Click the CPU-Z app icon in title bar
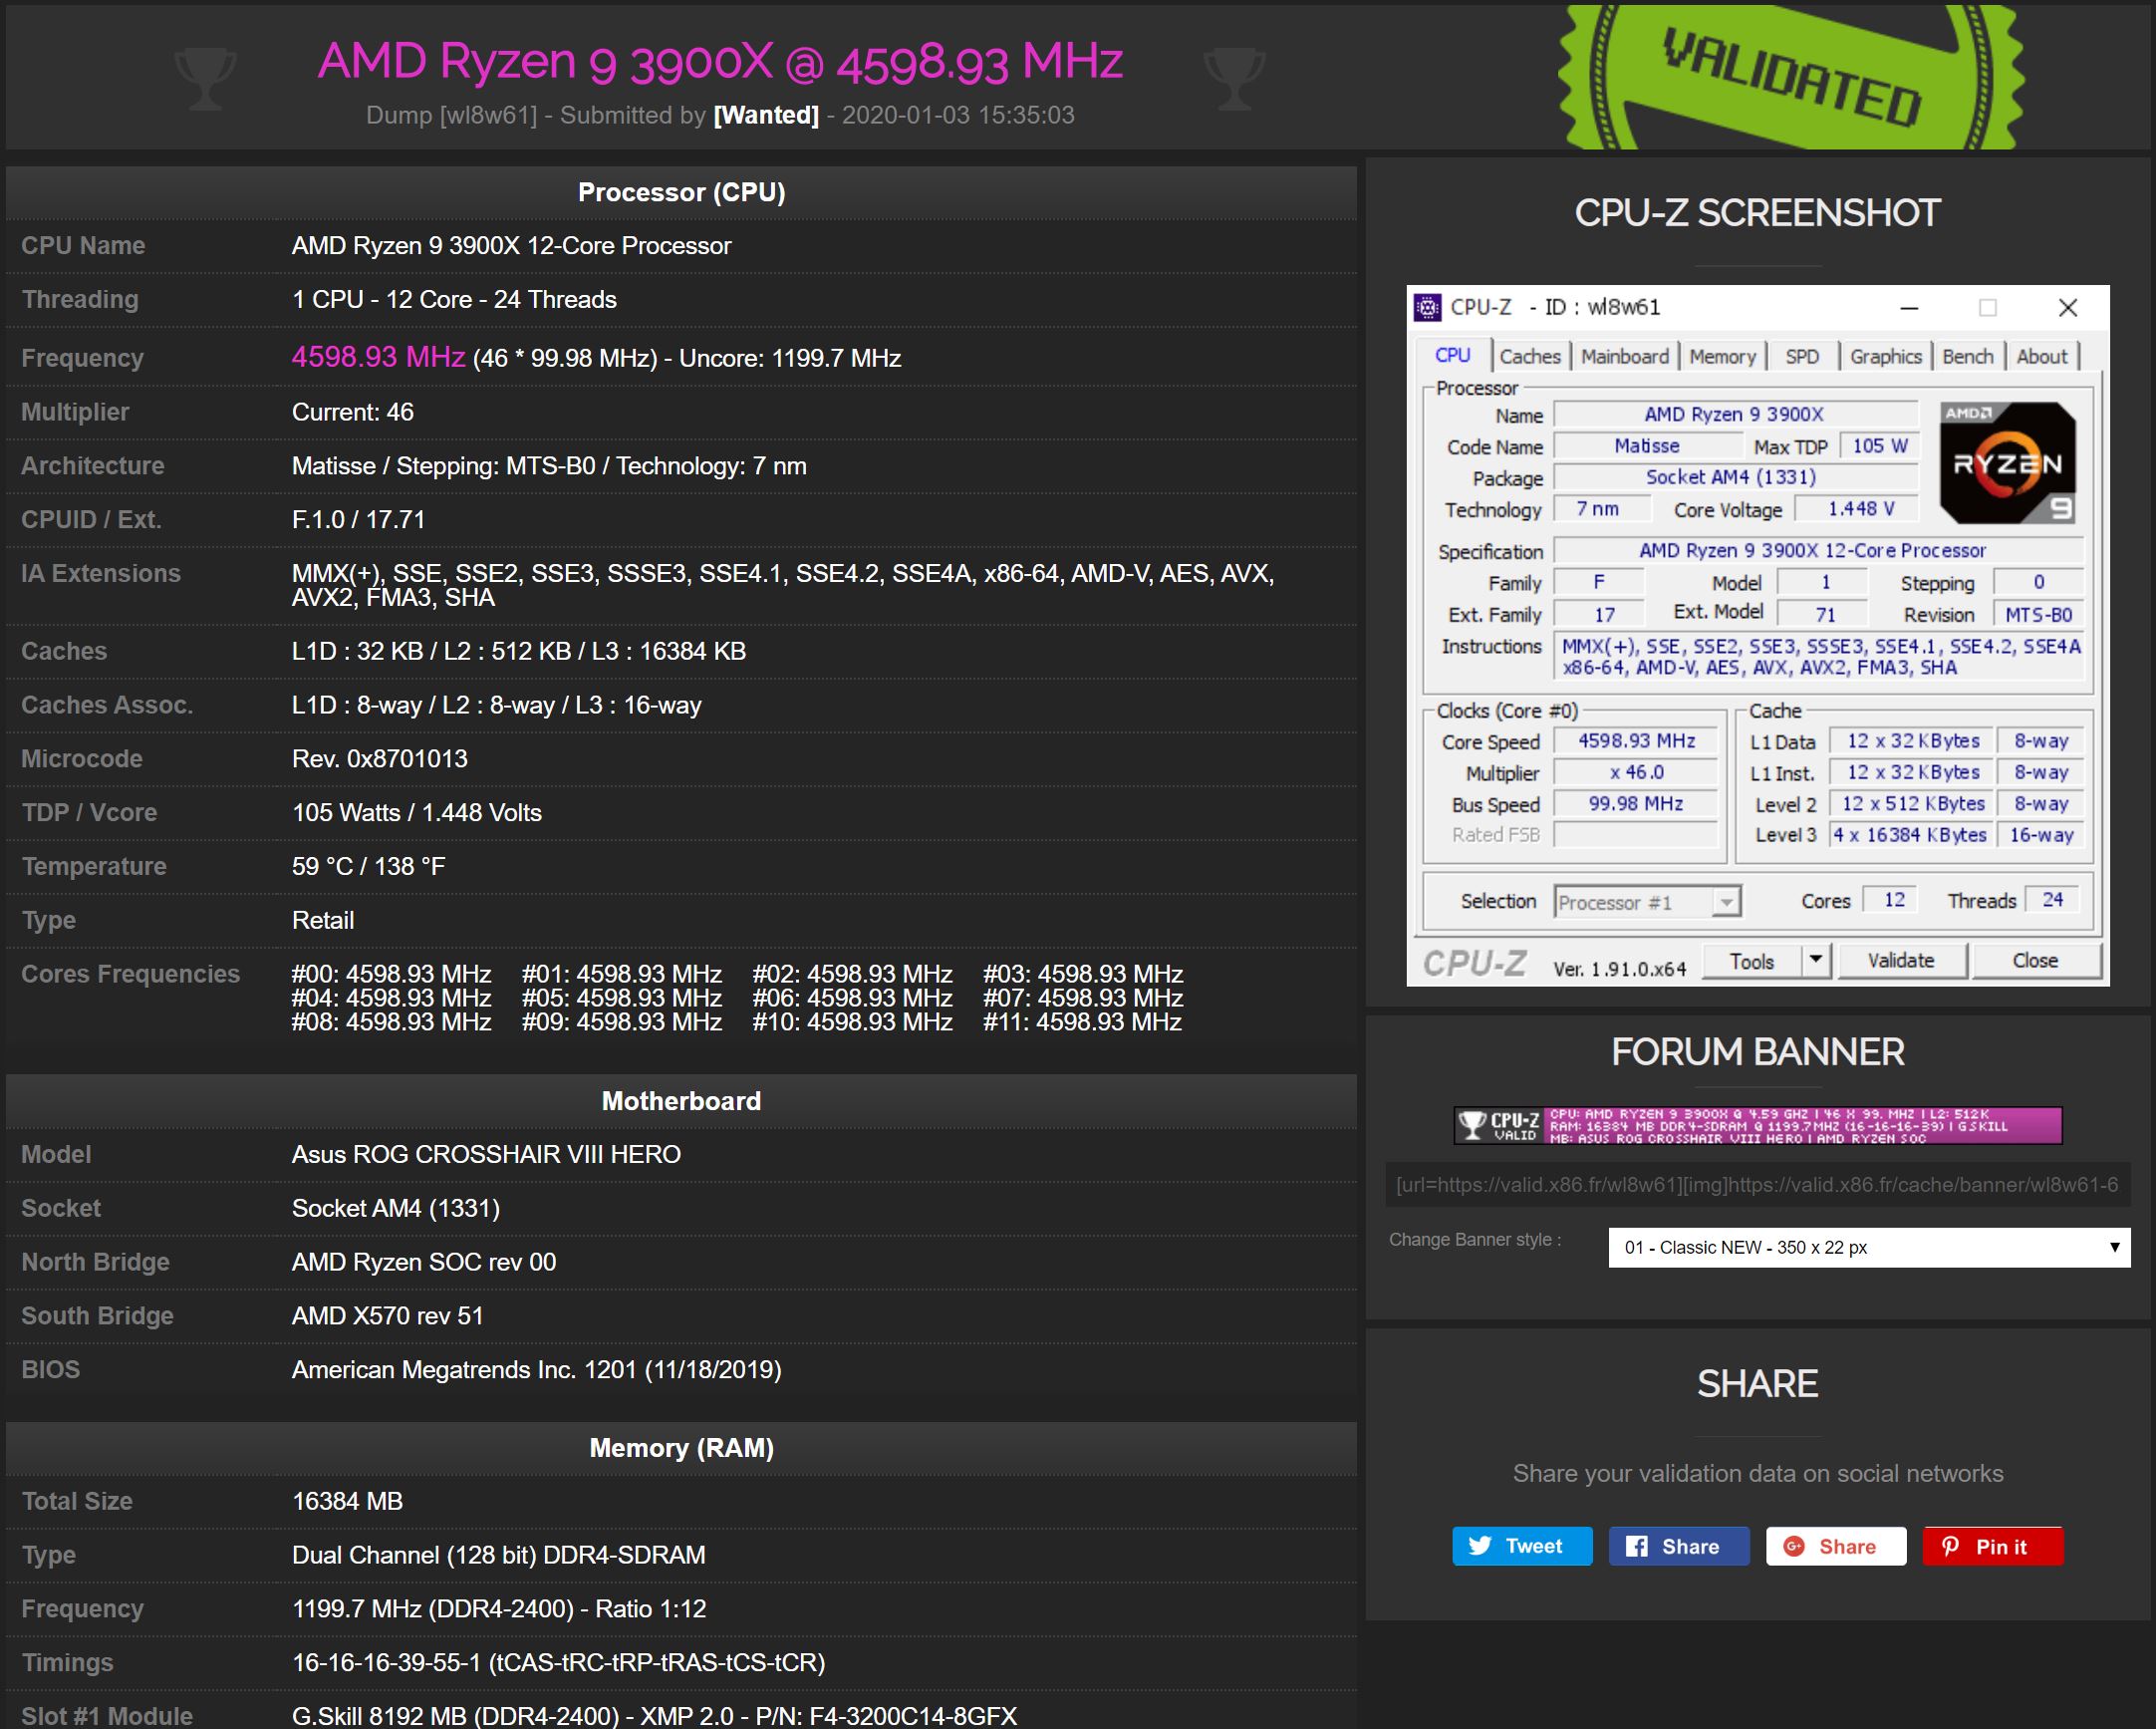2156x1729 pixels. coord(1427,307)
